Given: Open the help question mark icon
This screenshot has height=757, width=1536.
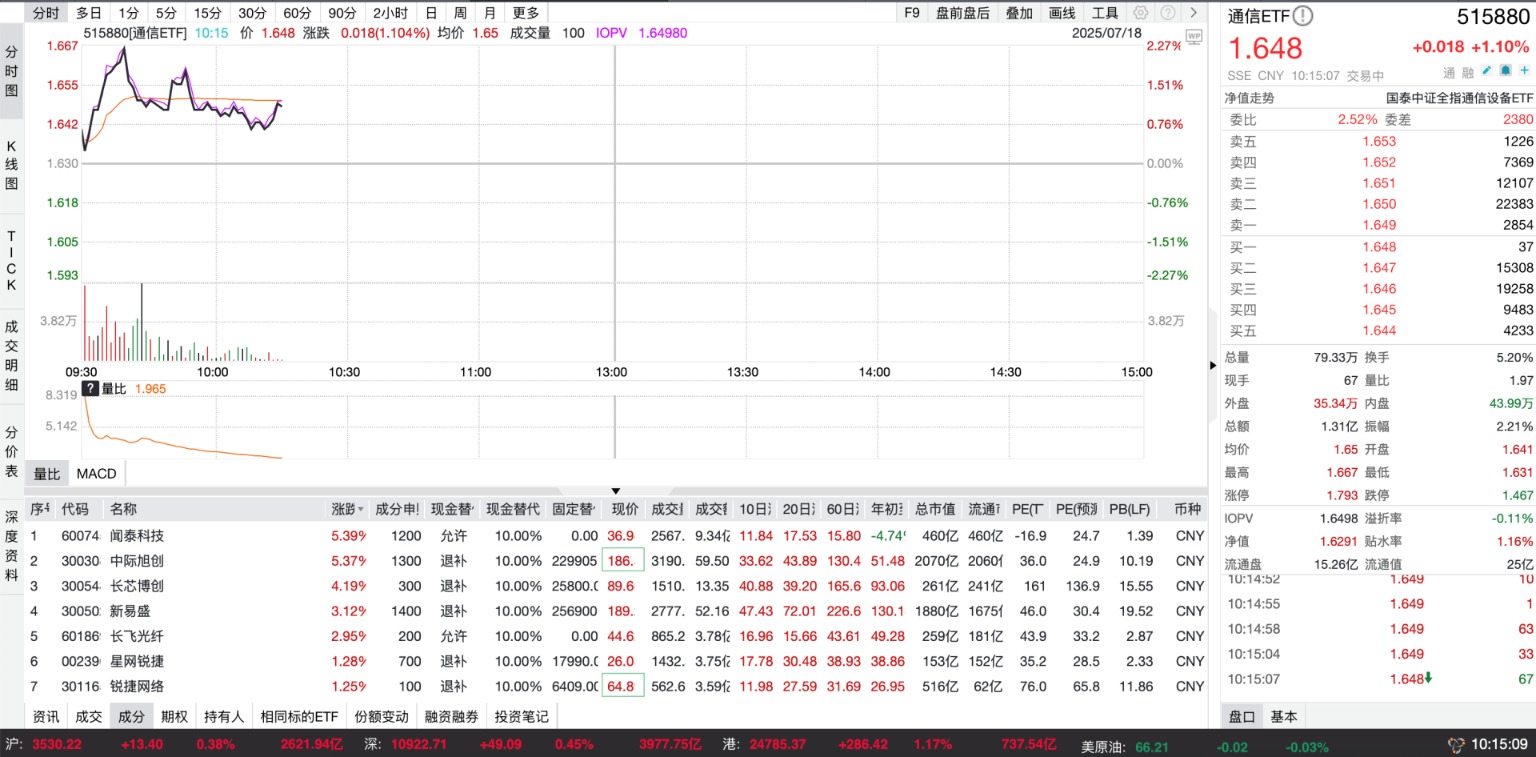Looking at the screenshot, I should (x=1166, y=13).
